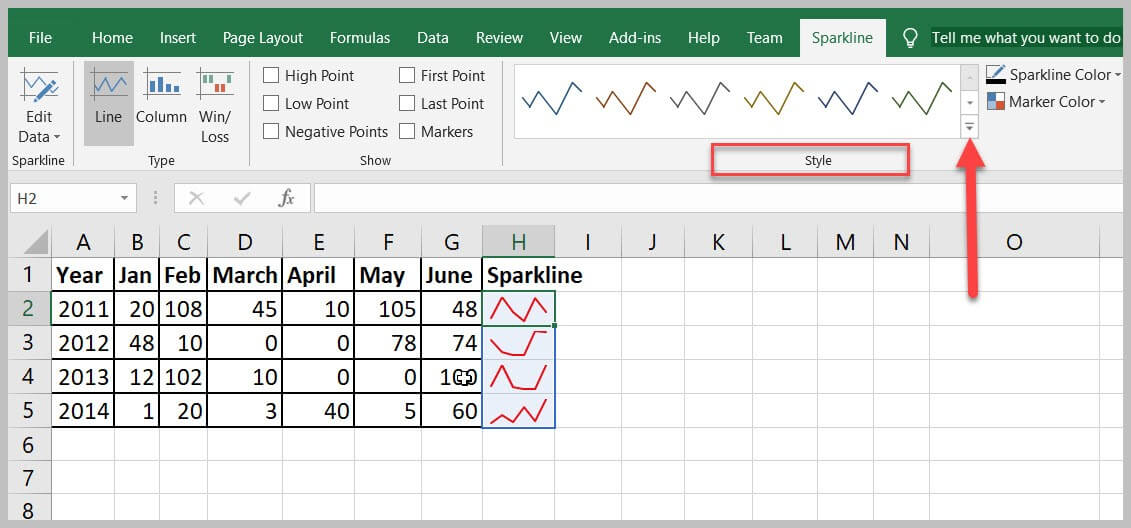1131x528 pixels.
Task: Expand the Style gallery More arrow
Action: [x=969, y=127]
